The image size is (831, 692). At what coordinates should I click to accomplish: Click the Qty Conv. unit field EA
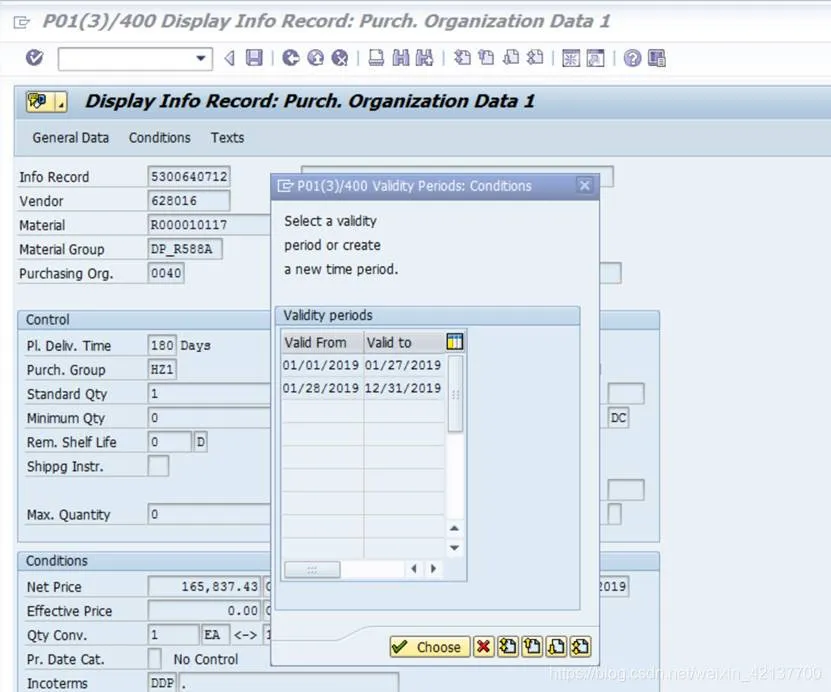(x=216, y=635)
